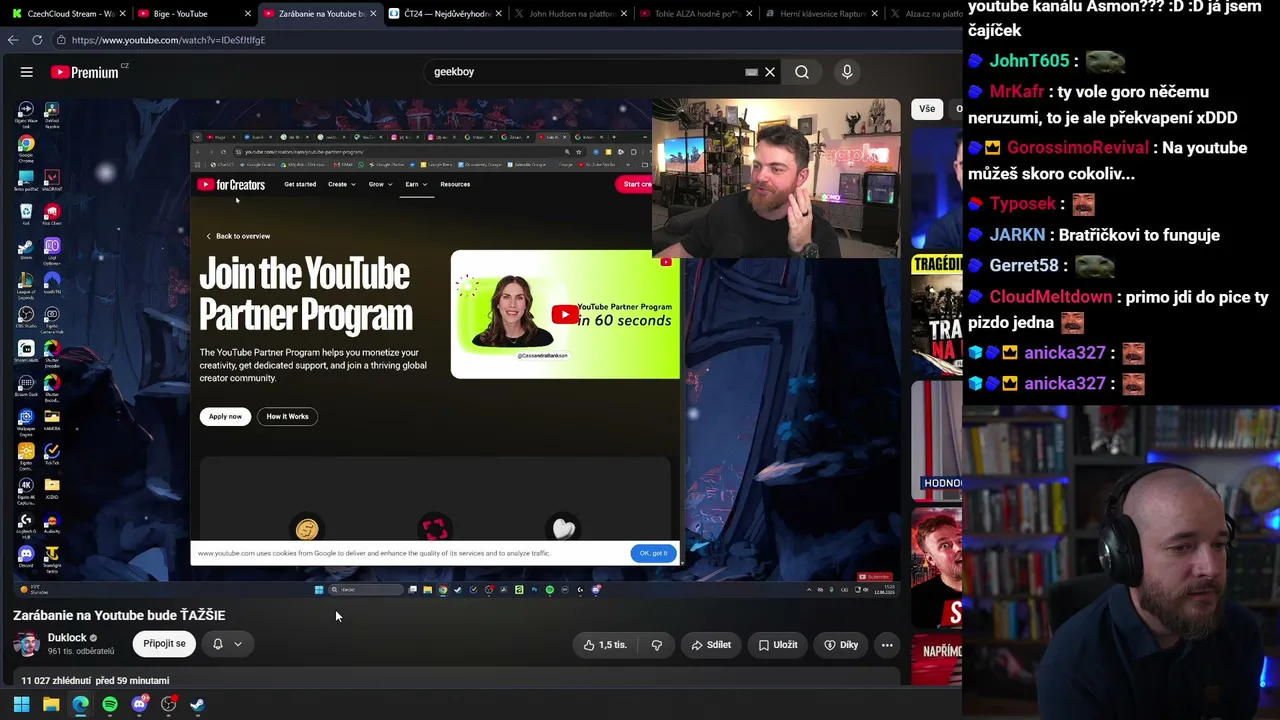This screenshot has height=720, width=1280.
Task: View site information icon in address bar
Action: point(61,40)
